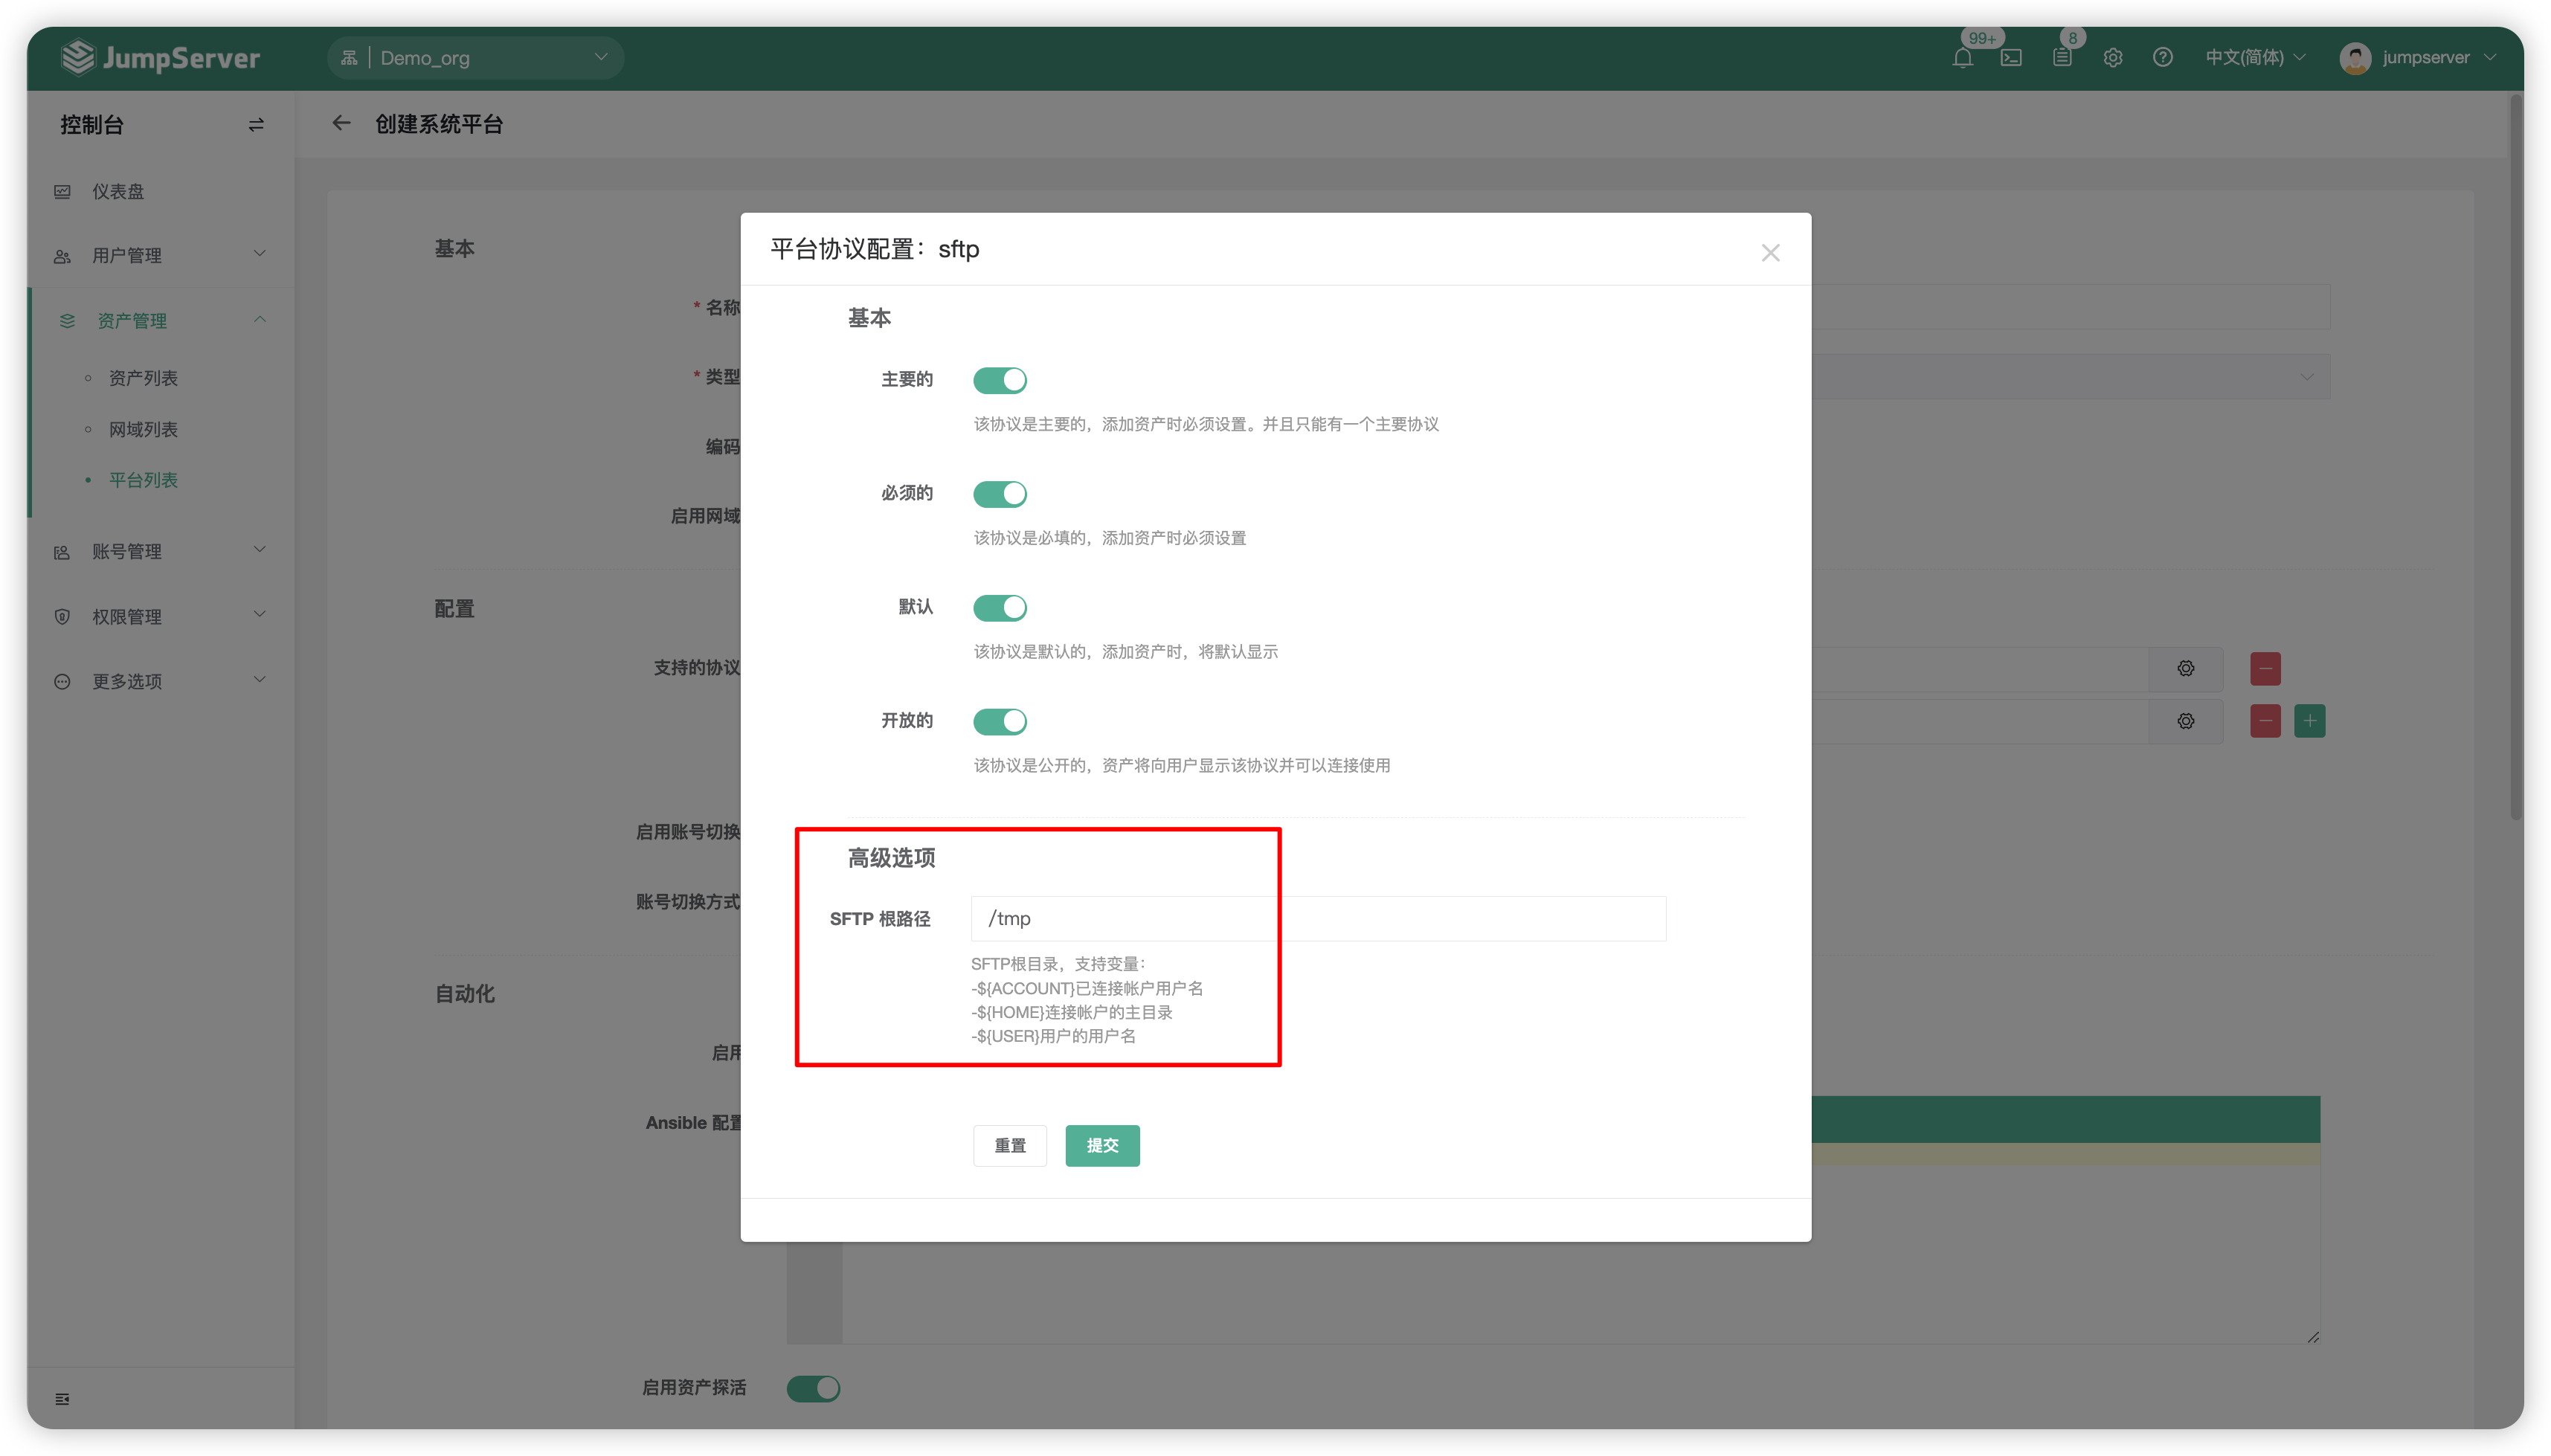
Task: Remove the second protocol row via its minus
Action: (x=2265, y=721)
